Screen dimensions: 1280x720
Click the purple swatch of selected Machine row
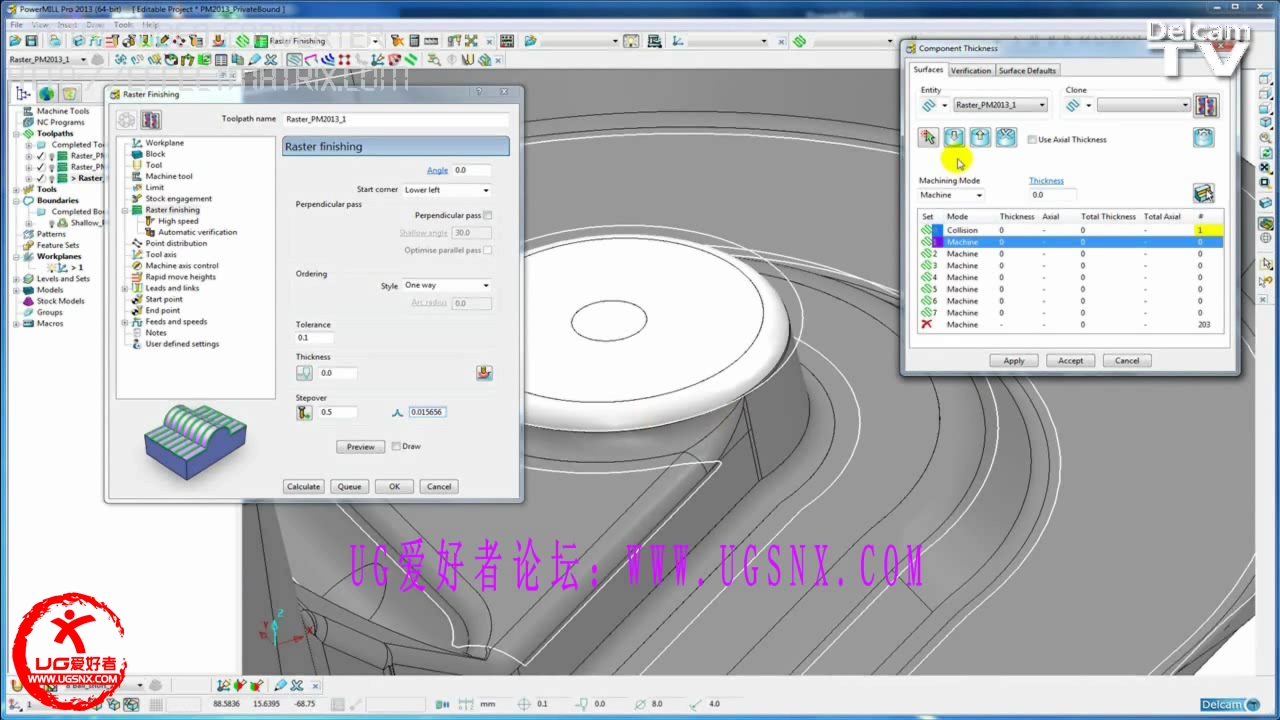pos(937,242)
